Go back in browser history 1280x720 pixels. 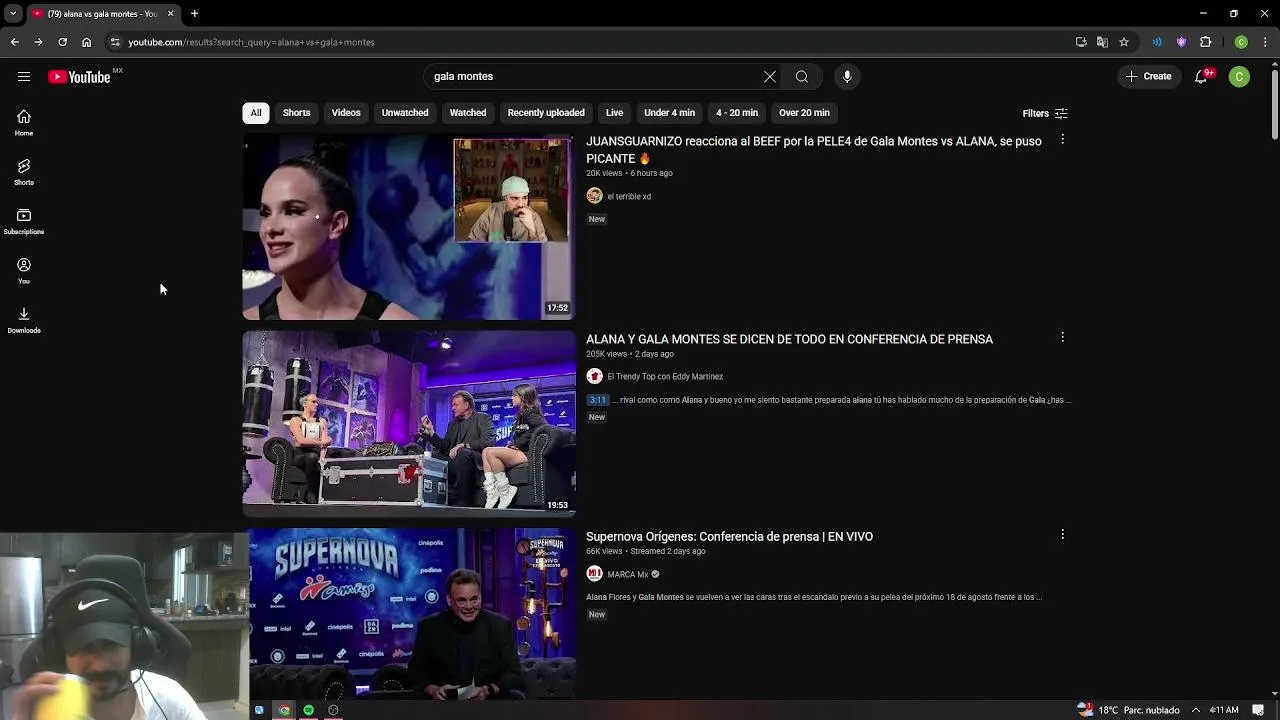pyautogui.click(x=14, y=42)
